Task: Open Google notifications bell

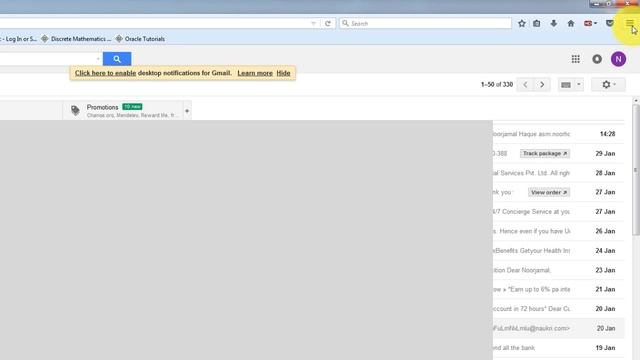Action: tap(597, 59)
